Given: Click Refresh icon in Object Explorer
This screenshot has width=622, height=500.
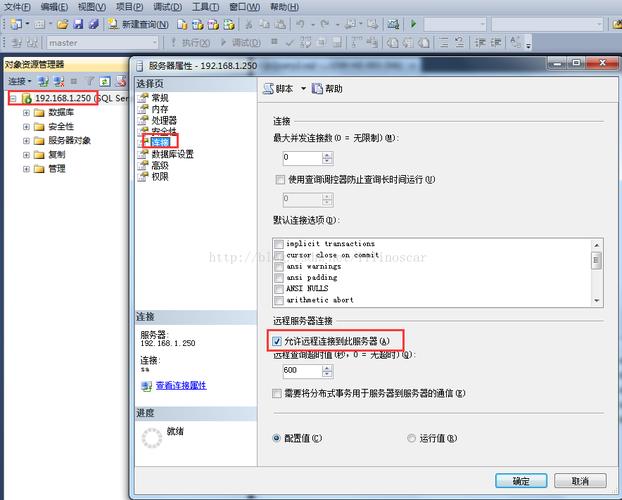Looking at the screenshot, I should 105,81.
